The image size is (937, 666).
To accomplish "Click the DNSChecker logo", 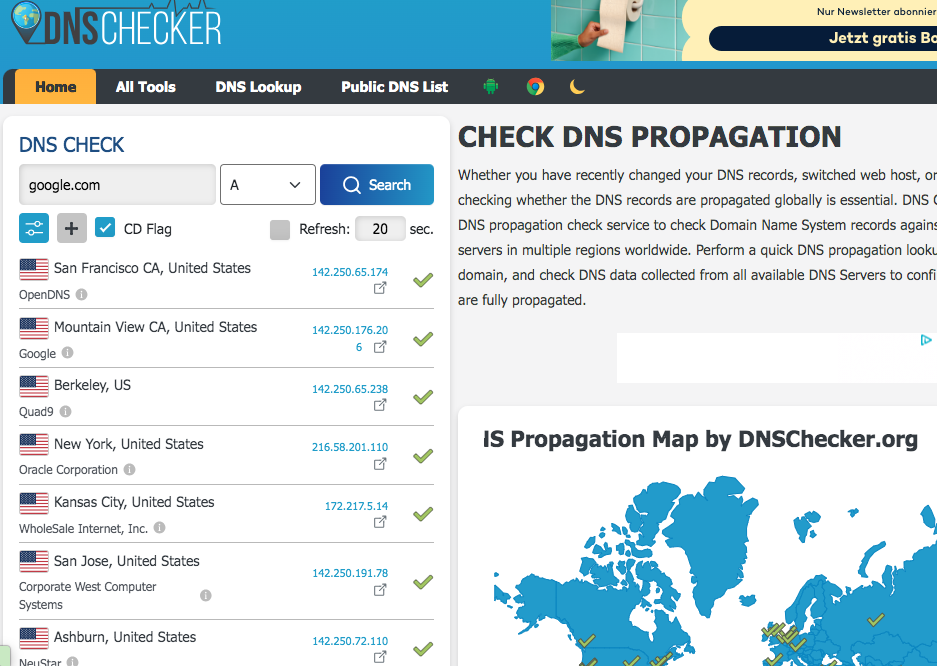I will [117, 24].
